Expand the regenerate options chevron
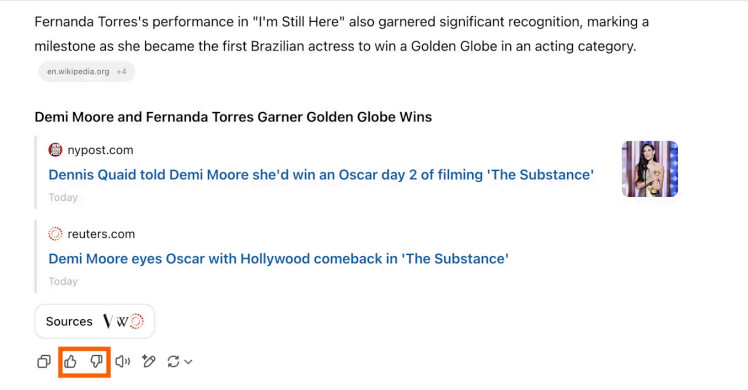This screenshot has width=748, height=390. coord(188,362)
